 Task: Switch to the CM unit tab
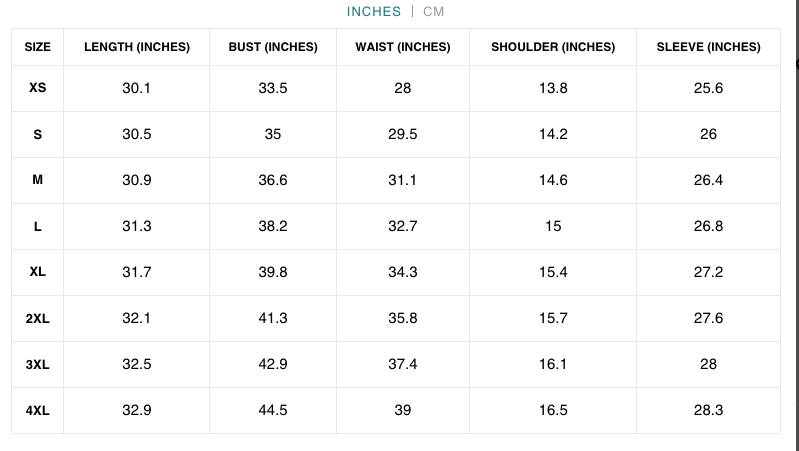[x=433, y=12]
